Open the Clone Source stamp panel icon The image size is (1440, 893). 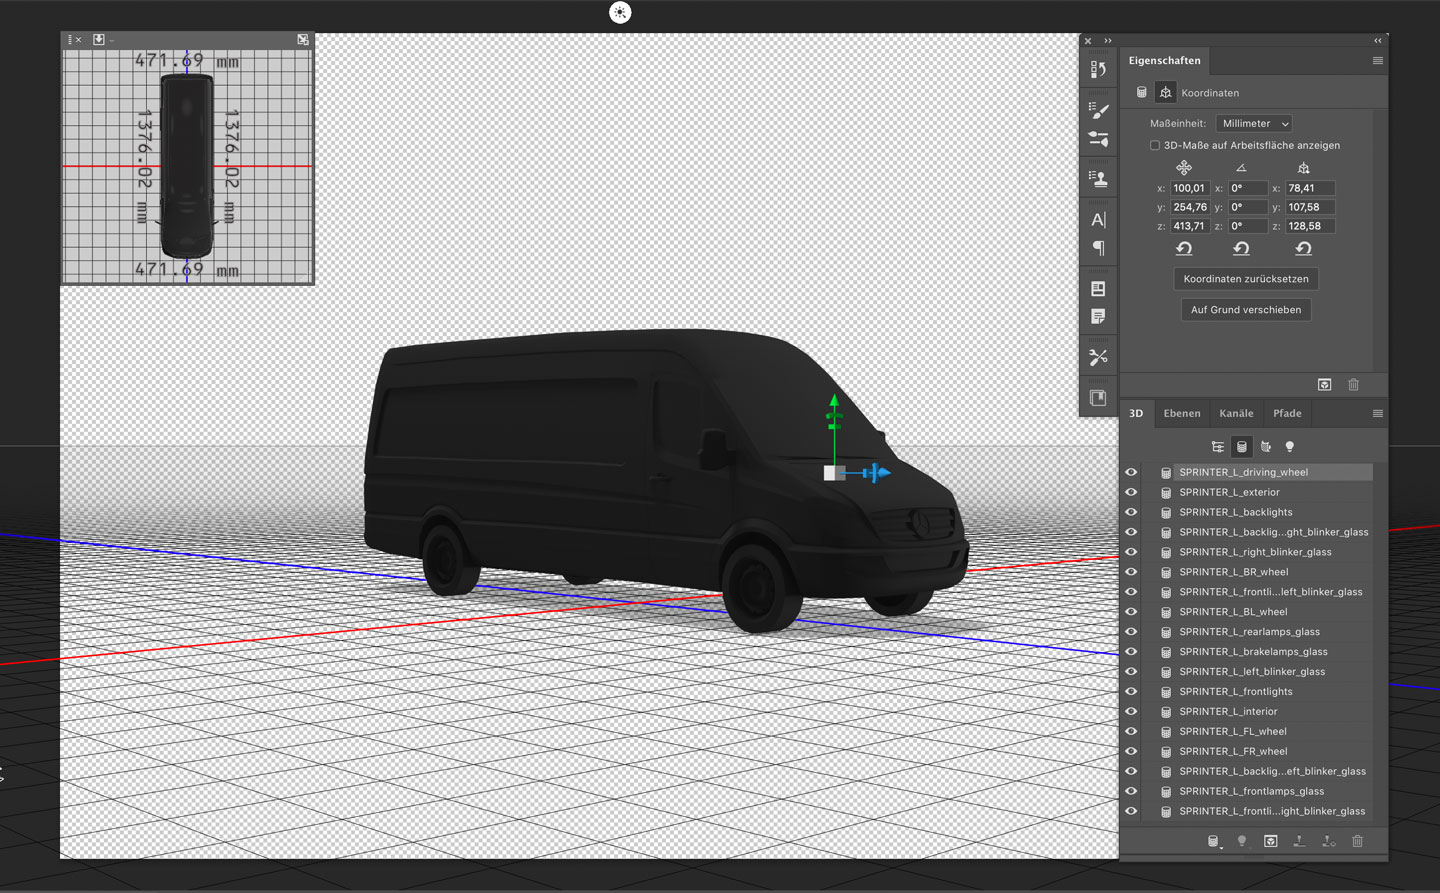click(1098, 179)
